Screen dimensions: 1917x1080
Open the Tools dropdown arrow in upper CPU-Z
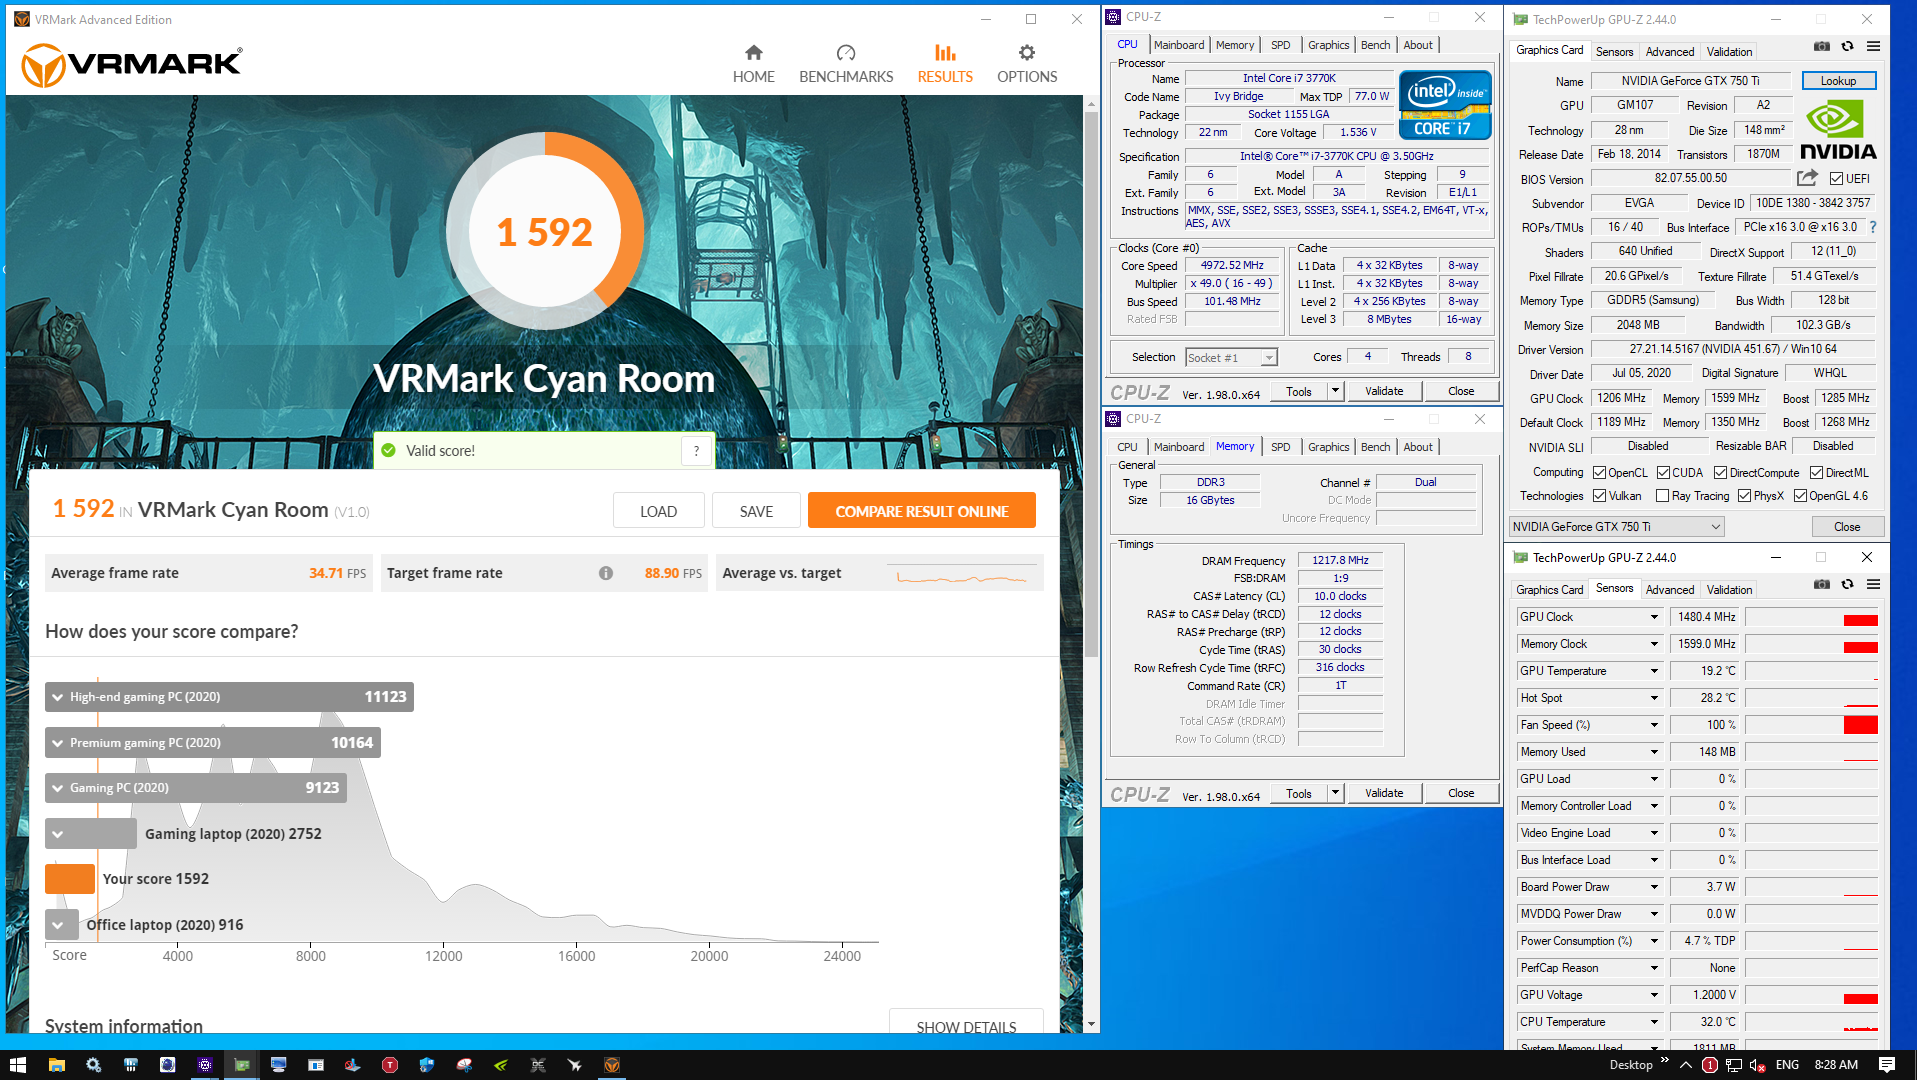click(1335, 391)
